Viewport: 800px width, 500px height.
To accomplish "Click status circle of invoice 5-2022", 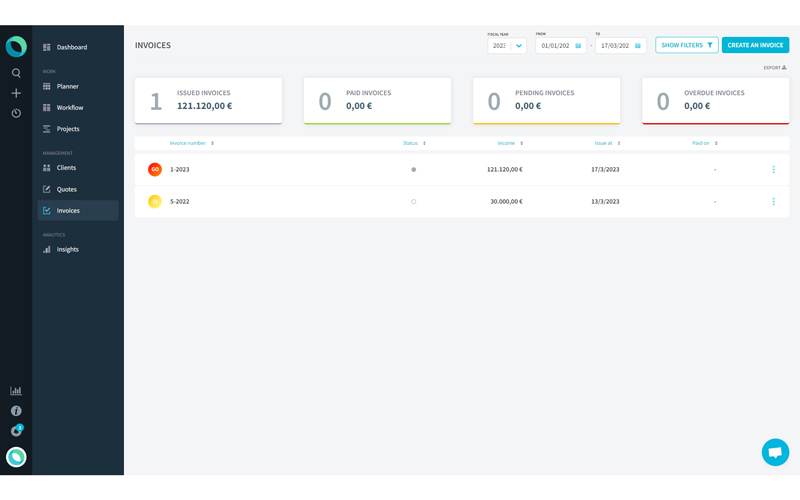I will [413, 202].
